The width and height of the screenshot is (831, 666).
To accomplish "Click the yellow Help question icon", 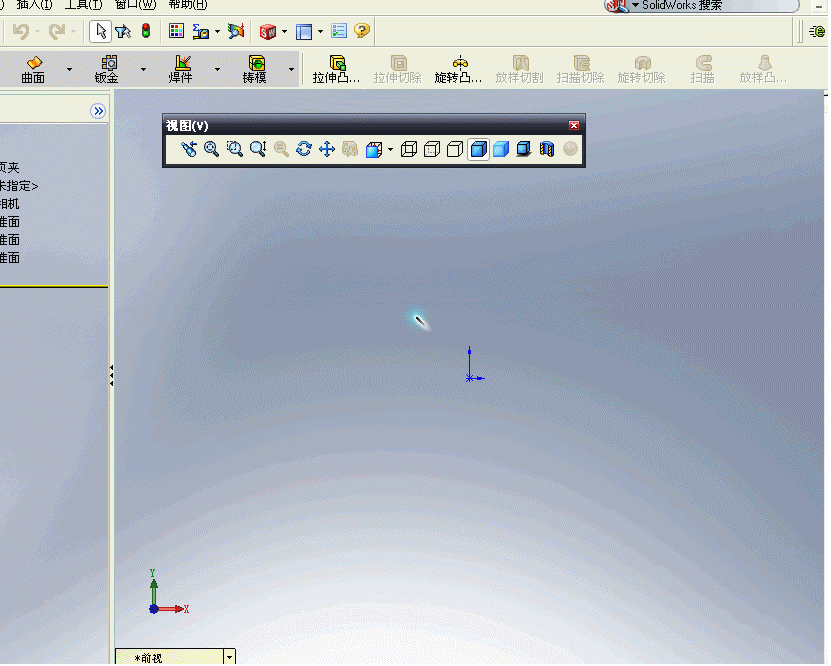I will click(362, 30).
